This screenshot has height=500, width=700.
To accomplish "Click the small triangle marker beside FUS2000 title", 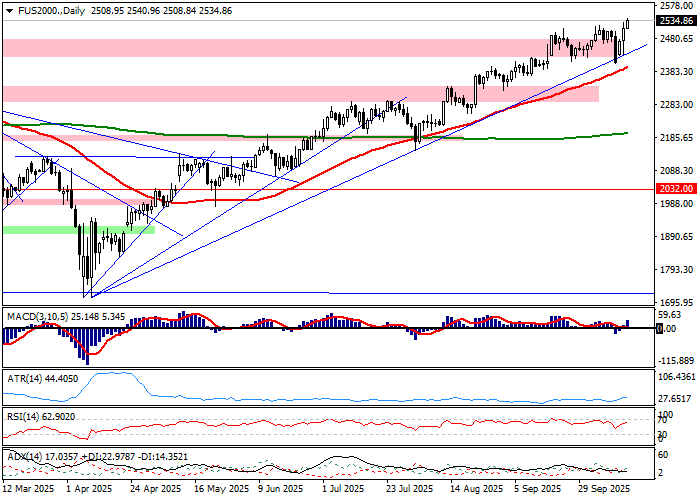I will (6, 9).
